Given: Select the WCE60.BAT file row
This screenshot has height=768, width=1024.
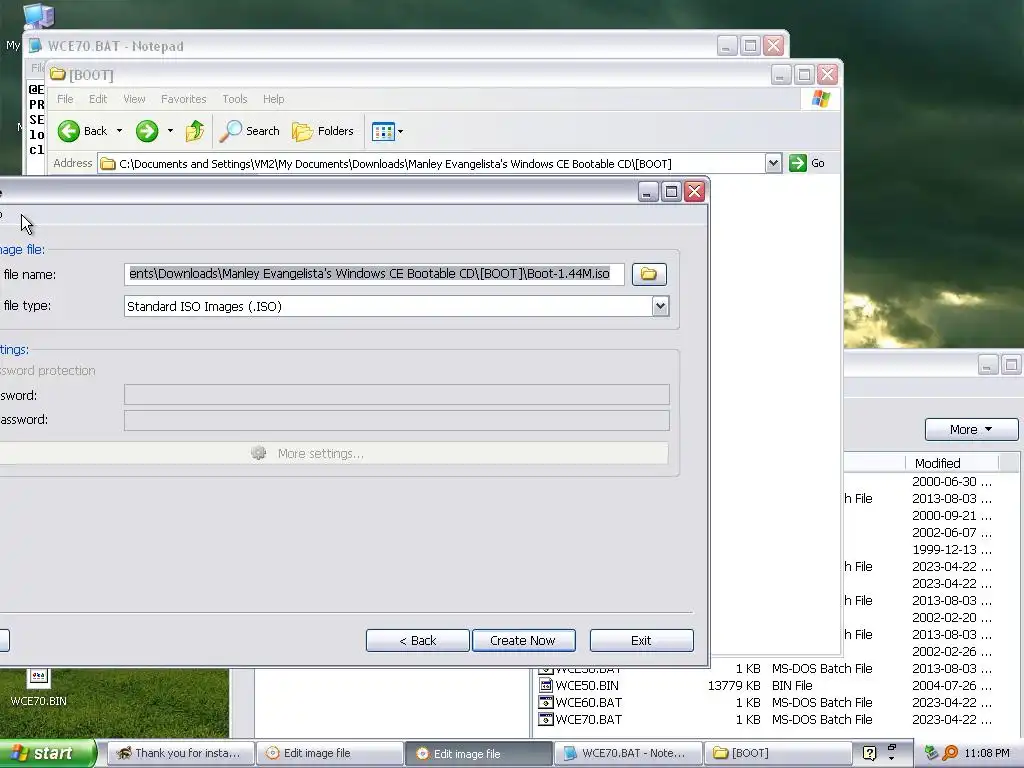Looking at the screenshot, I should click(766, 703).
